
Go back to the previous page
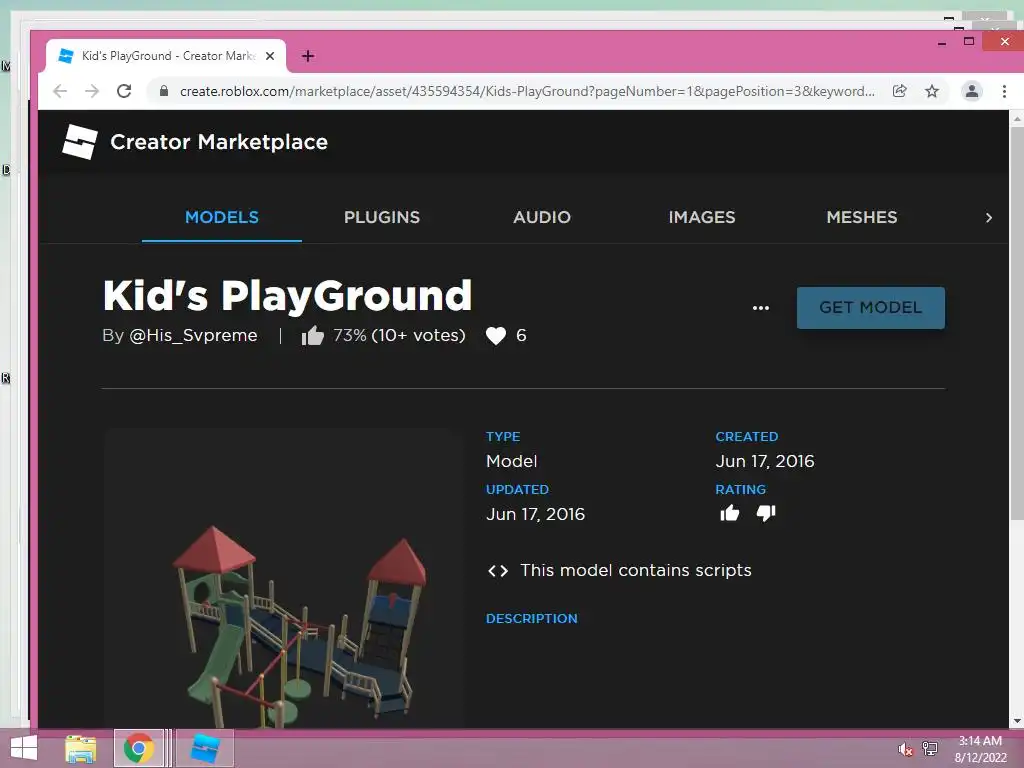click(60, 91)
